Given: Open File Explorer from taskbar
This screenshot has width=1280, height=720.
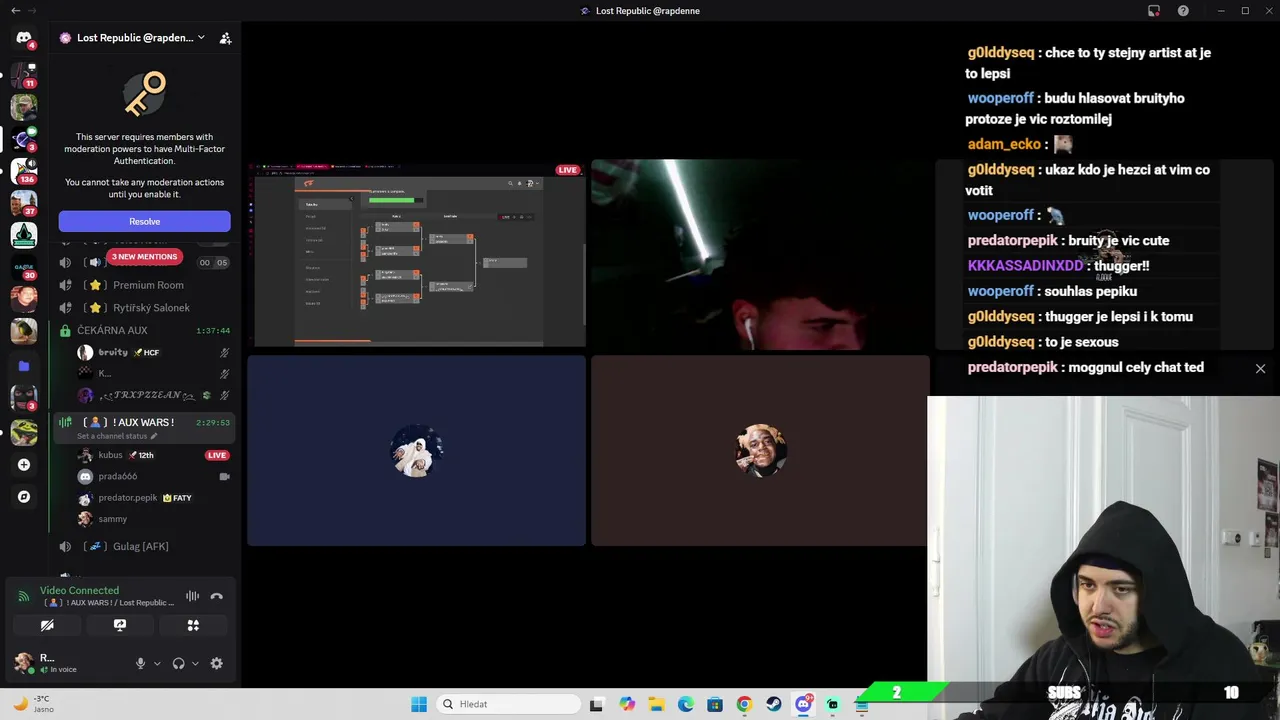Looking at the screenshot, I should pos(656,704).
